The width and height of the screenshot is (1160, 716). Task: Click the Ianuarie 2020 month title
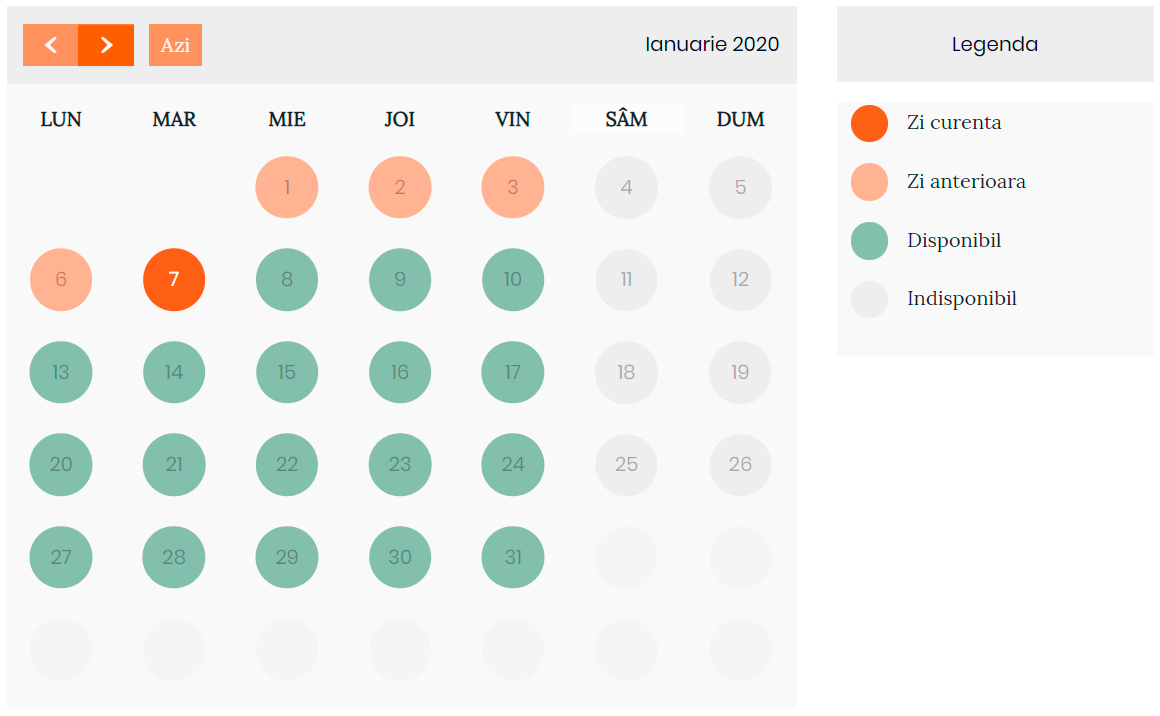click(x=712, y=44)
